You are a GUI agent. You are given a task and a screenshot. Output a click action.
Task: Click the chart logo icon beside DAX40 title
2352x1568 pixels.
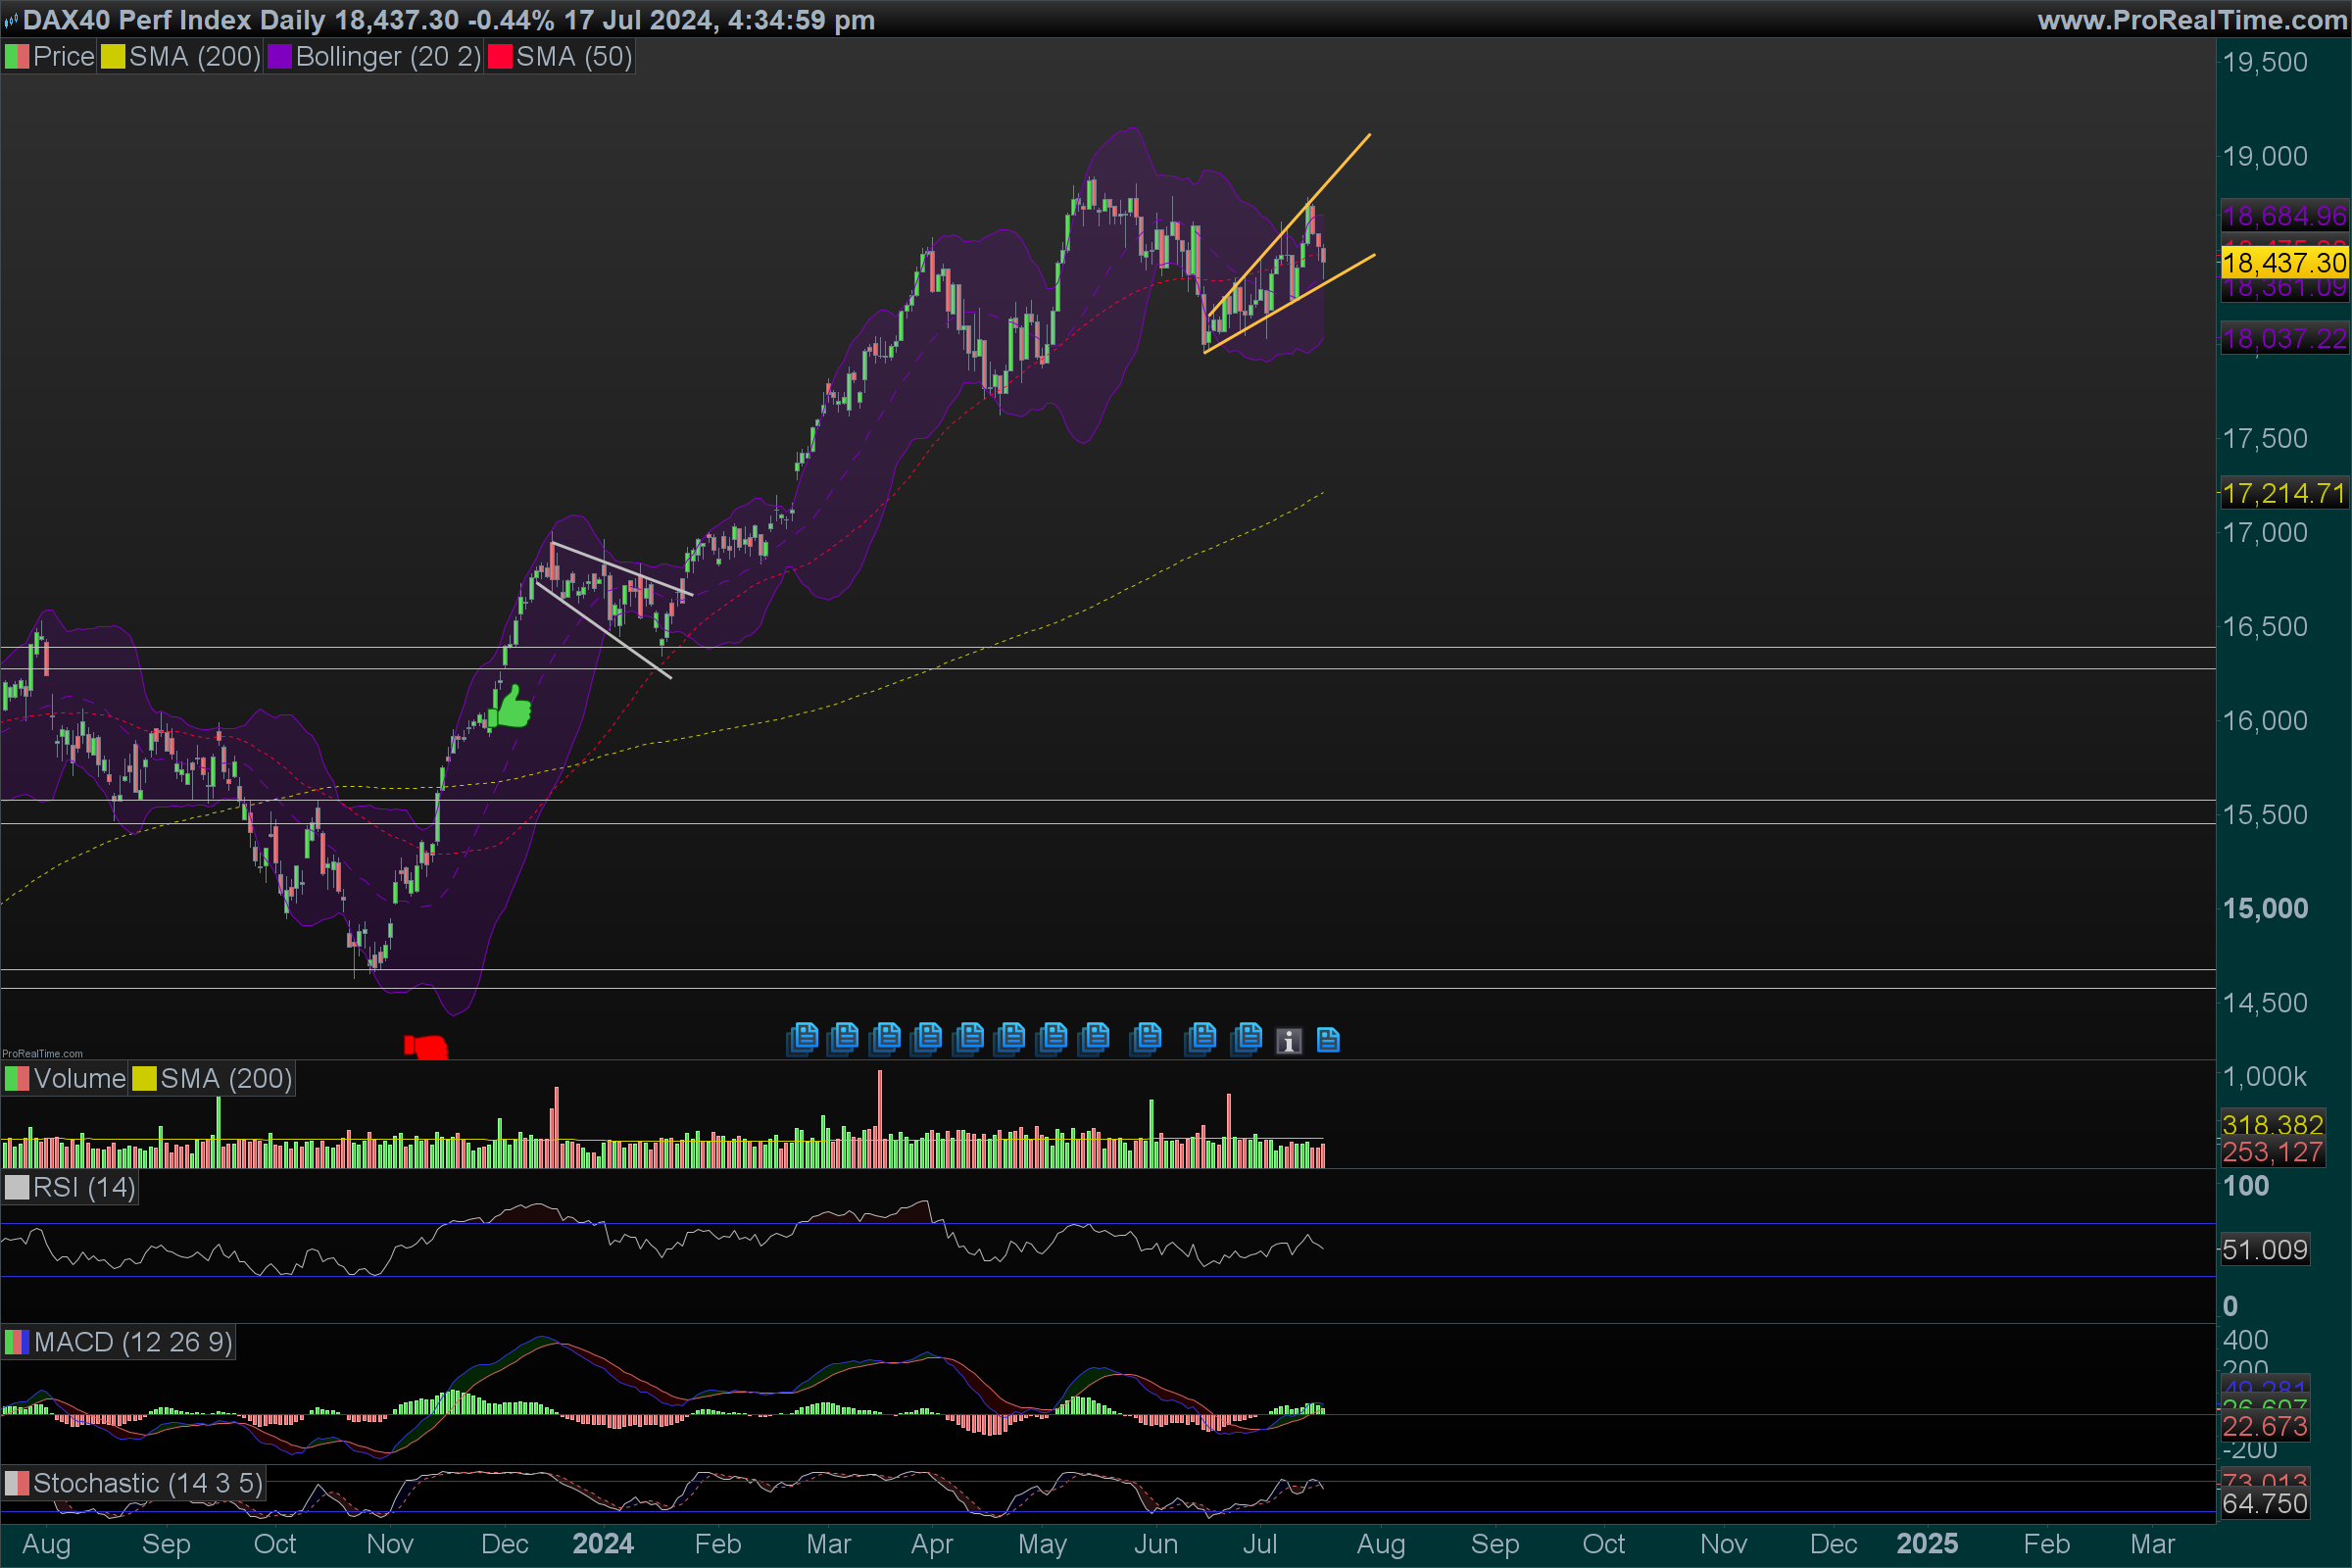[11, 20]
